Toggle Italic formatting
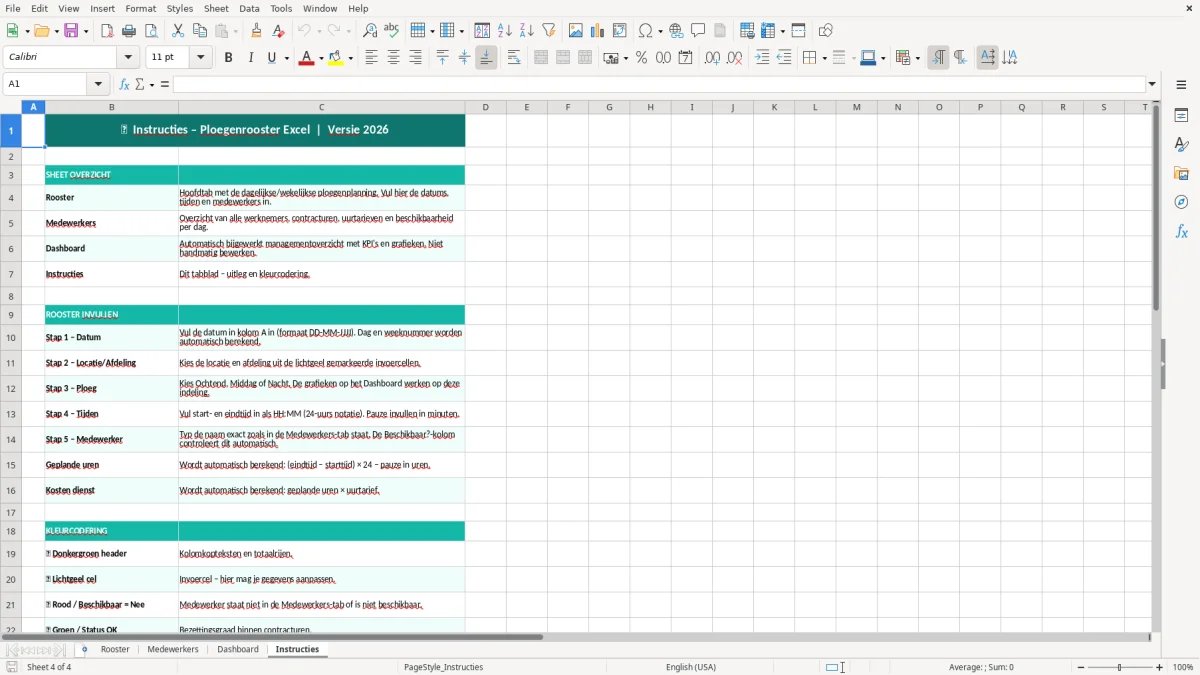The height and width of the screenshot is (675, 1200). coord(250,58)
